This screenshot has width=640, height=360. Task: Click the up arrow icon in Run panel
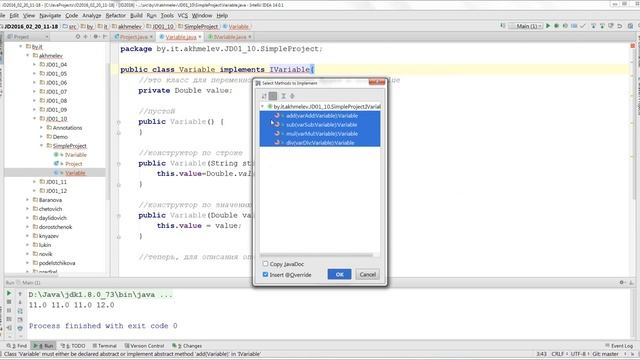coord(20,293)
